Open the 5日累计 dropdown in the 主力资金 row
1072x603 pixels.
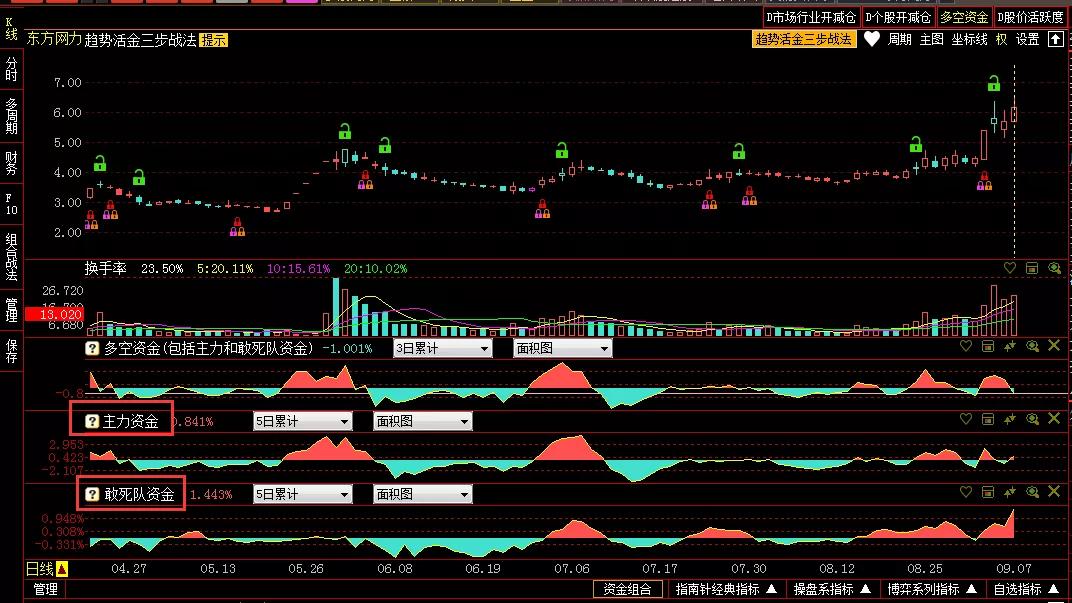pos(302,421)
